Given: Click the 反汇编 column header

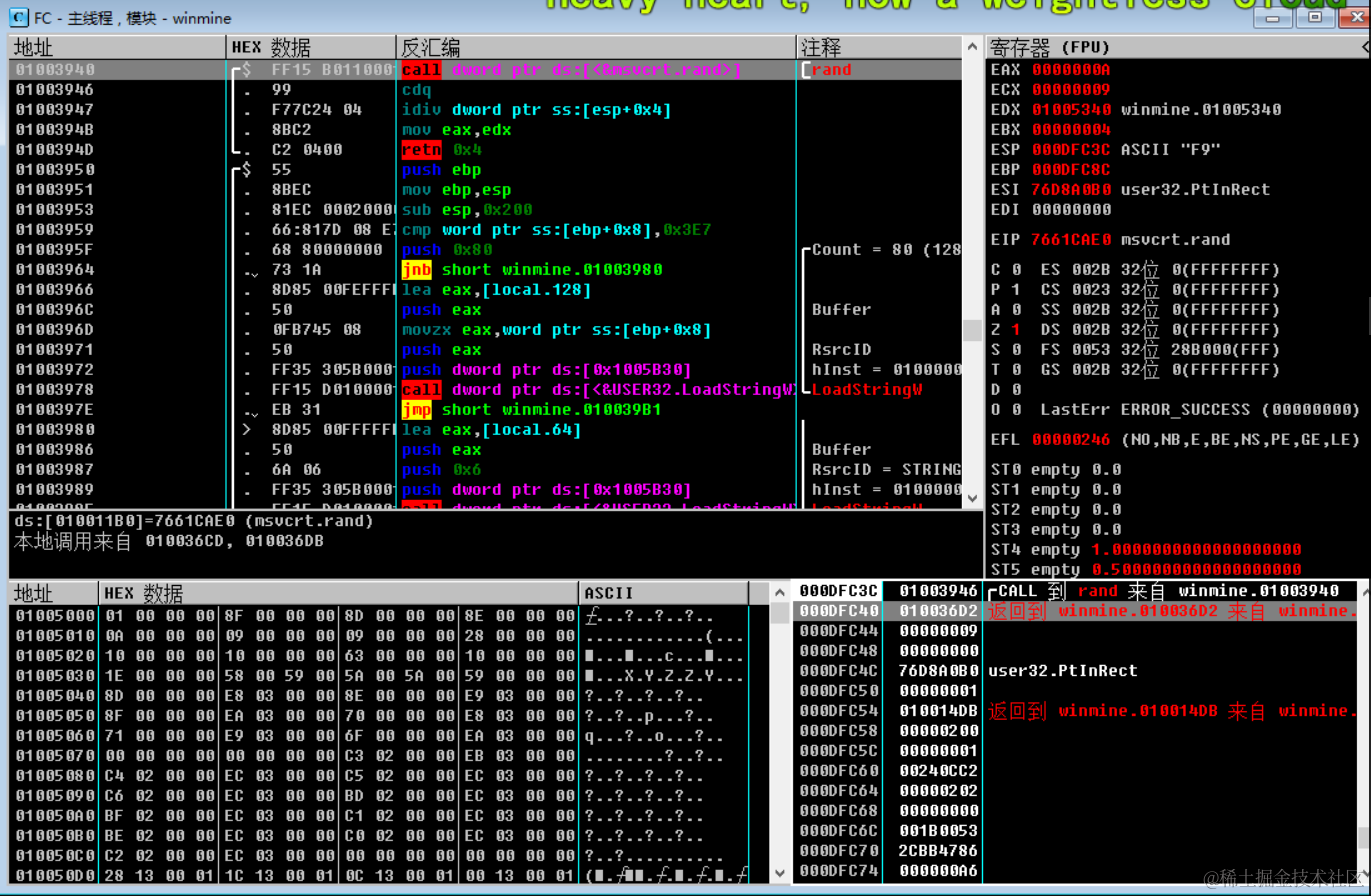Looking at the screenshot, I should (x=597, y=48).
